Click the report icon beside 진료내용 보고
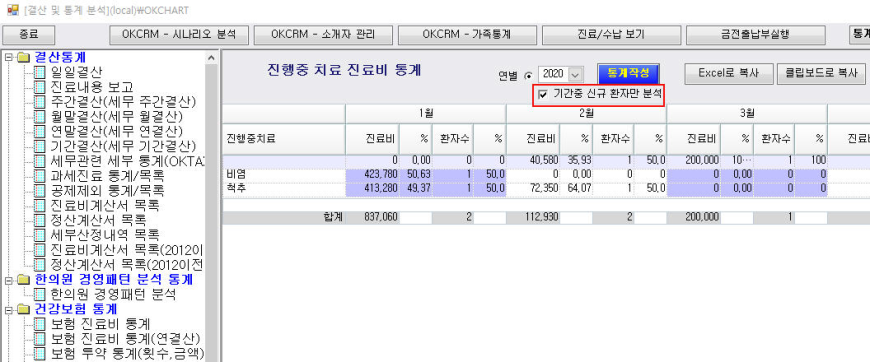The height and width of the screenshot is (362, 870). click(x=39, y=87)
